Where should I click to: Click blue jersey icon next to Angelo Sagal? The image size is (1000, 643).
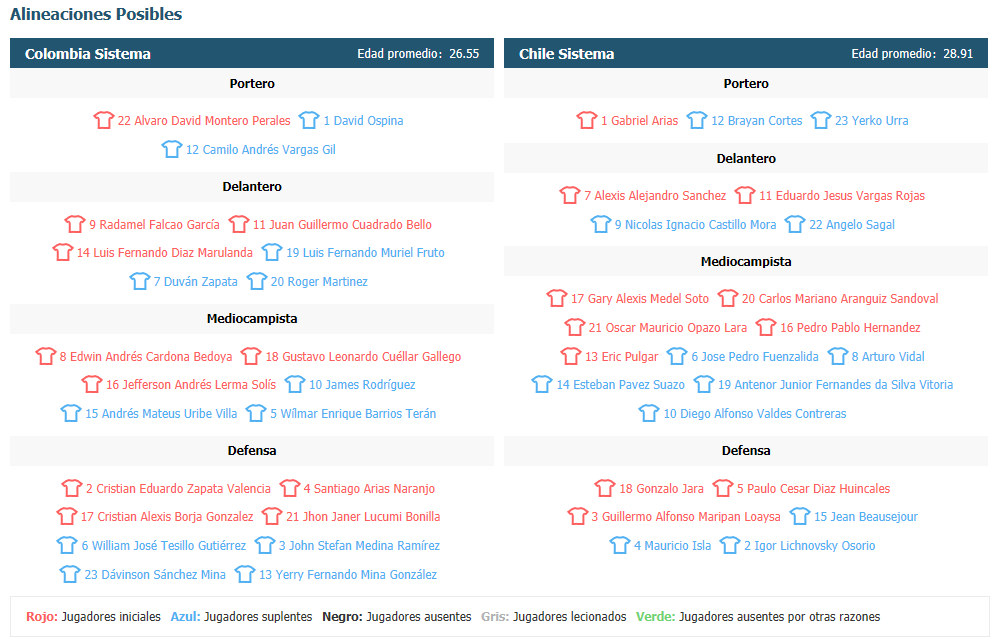click(x=795, y=224)
